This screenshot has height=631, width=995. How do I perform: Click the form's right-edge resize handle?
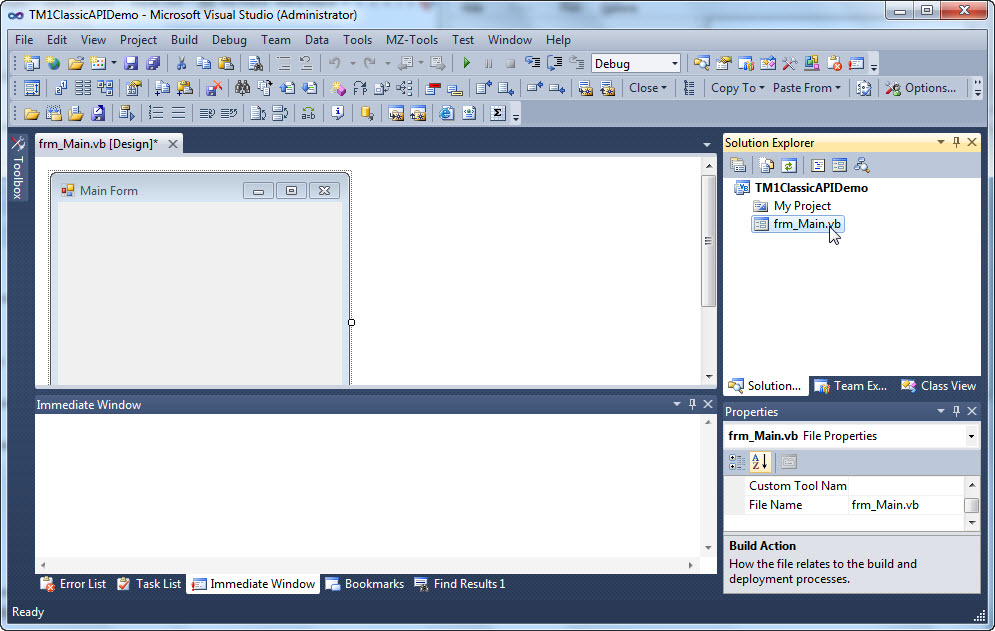pos(352,322)
